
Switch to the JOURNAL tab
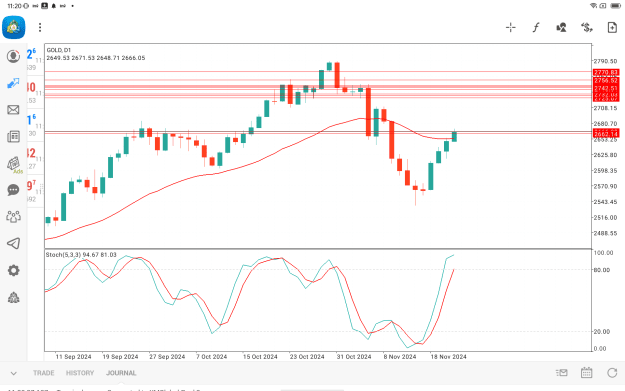coord(121,373)
